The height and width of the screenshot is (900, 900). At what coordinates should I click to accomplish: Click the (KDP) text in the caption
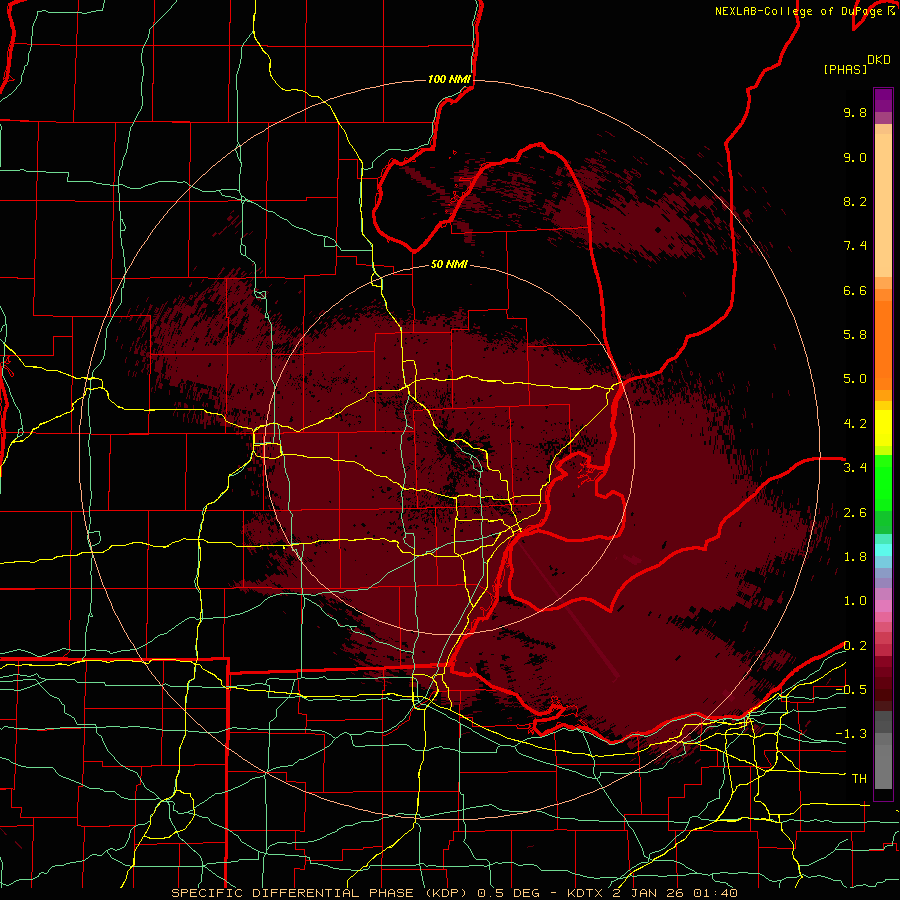[445, 893]
